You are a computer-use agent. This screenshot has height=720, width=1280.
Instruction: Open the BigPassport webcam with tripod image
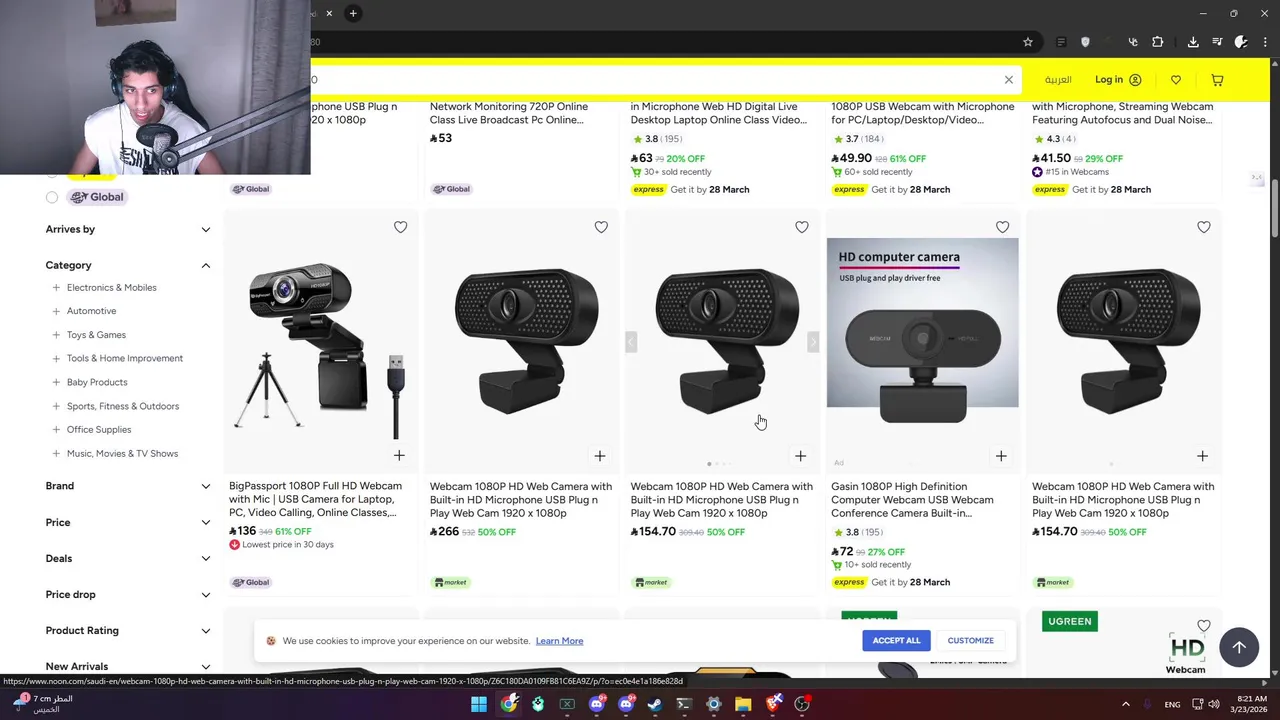[319, 342]
